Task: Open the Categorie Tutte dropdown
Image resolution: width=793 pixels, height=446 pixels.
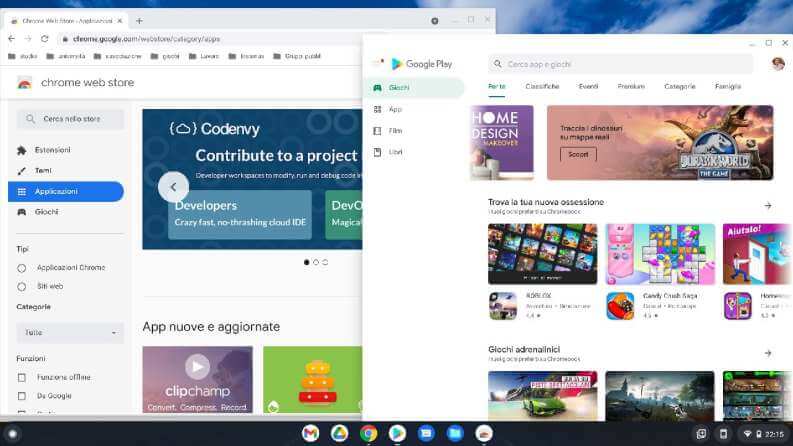Action: (70, 332)
